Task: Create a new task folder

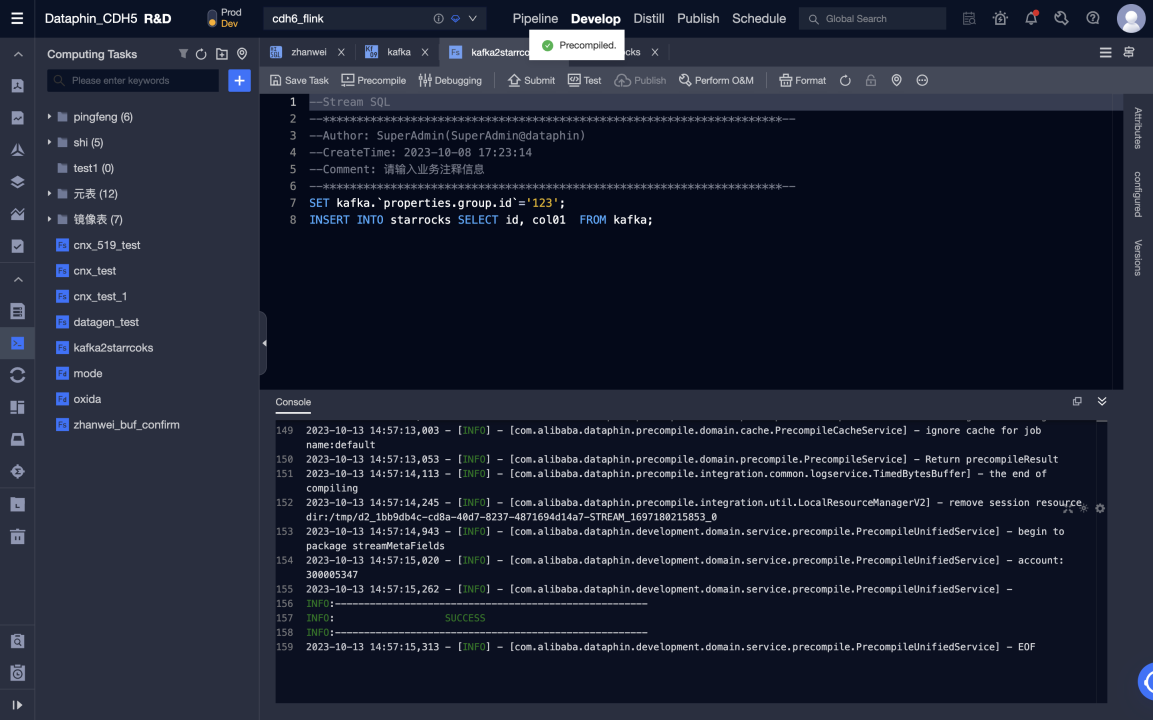Action: coord(222,54)
